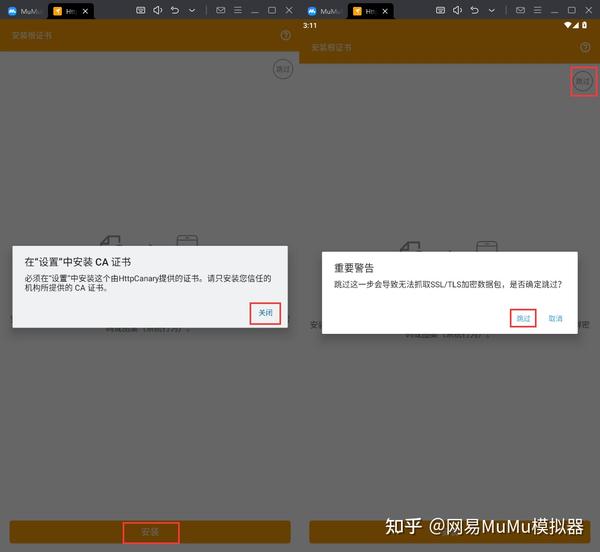
Task: Open help question mark icon in left window
Action: click(x=285, y=34)
